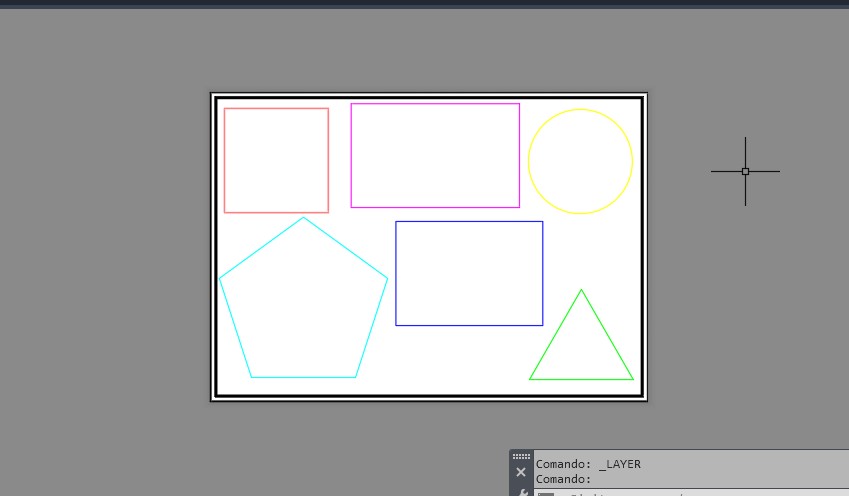
Task: Click the top-left corner of the red square
Action: coord(225,109)
